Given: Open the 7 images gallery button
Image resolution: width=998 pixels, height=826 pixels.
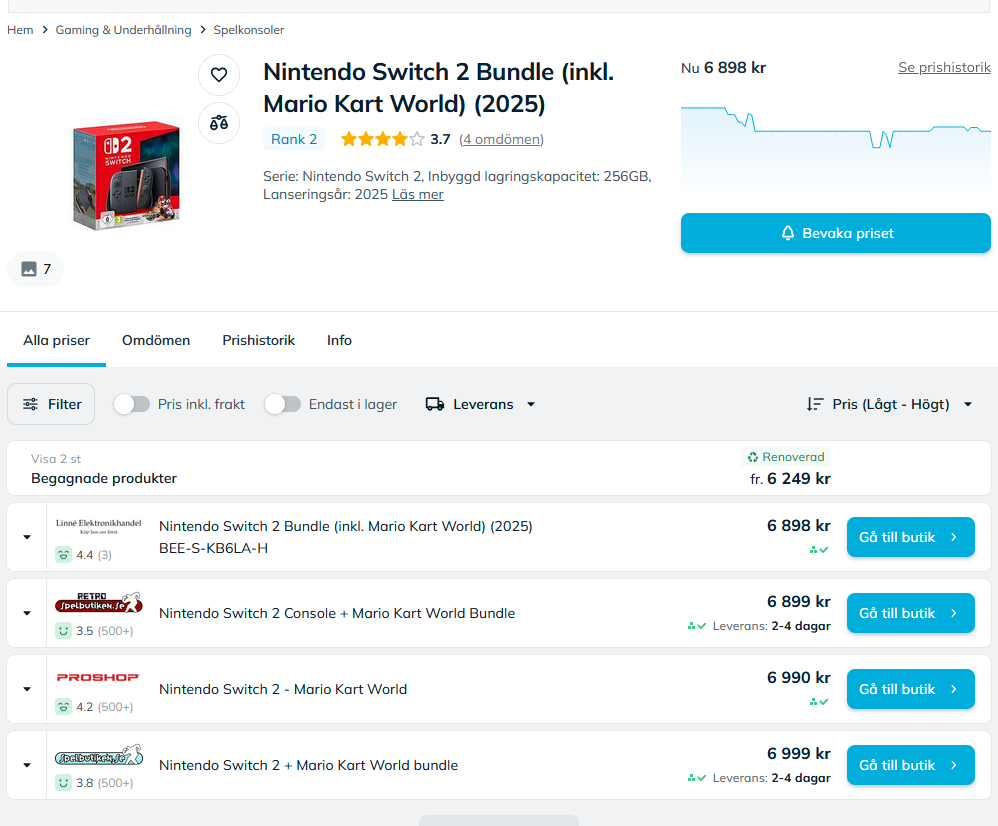Looking at the screenshot, I should tap(36, 269).
